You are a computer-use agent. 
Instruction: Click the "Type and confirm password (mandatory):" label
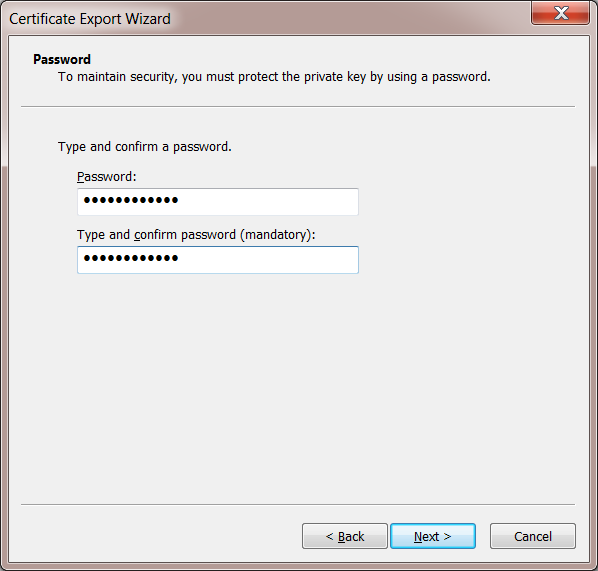tap(196, 235)
